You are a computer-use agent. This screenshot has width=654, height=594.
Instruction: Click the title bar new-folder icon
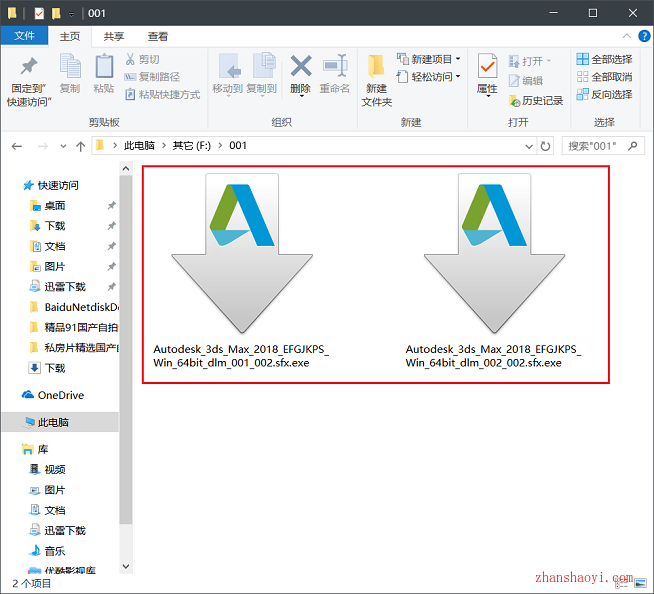(56, 13)
